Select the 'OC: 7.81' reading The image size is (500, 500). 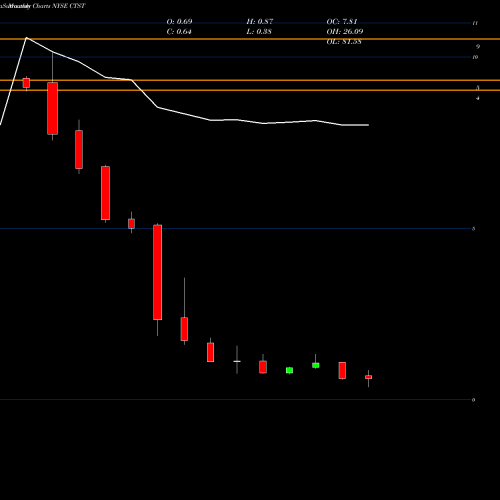tap(342, 21)
